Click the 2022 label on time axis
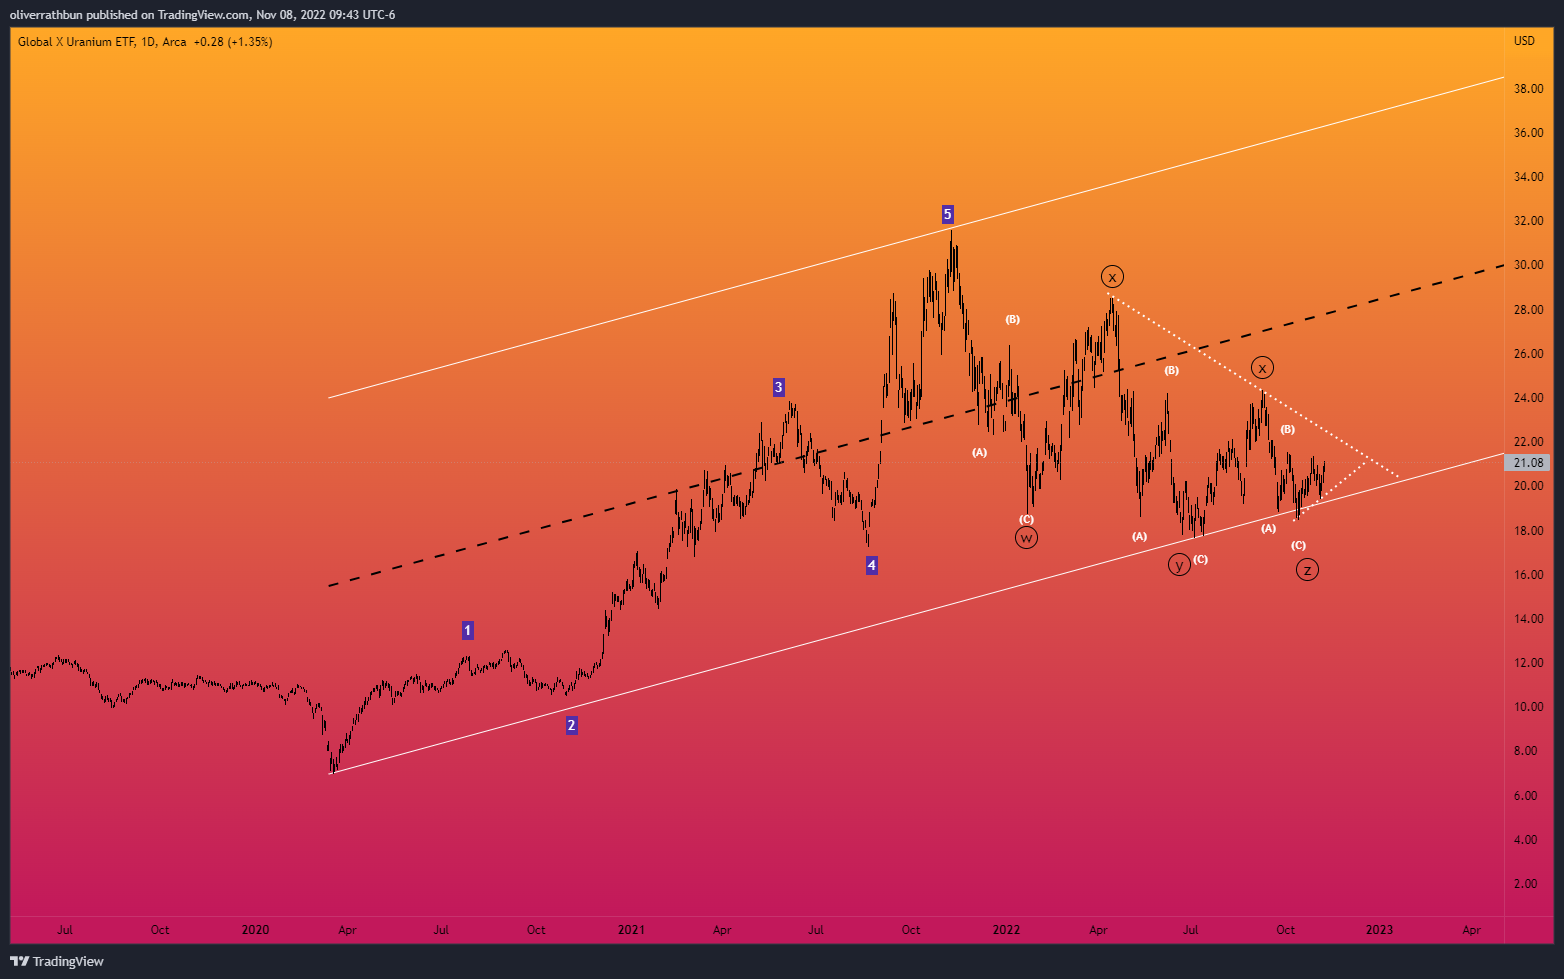Screen dimensions: 1564x979 1006,930
